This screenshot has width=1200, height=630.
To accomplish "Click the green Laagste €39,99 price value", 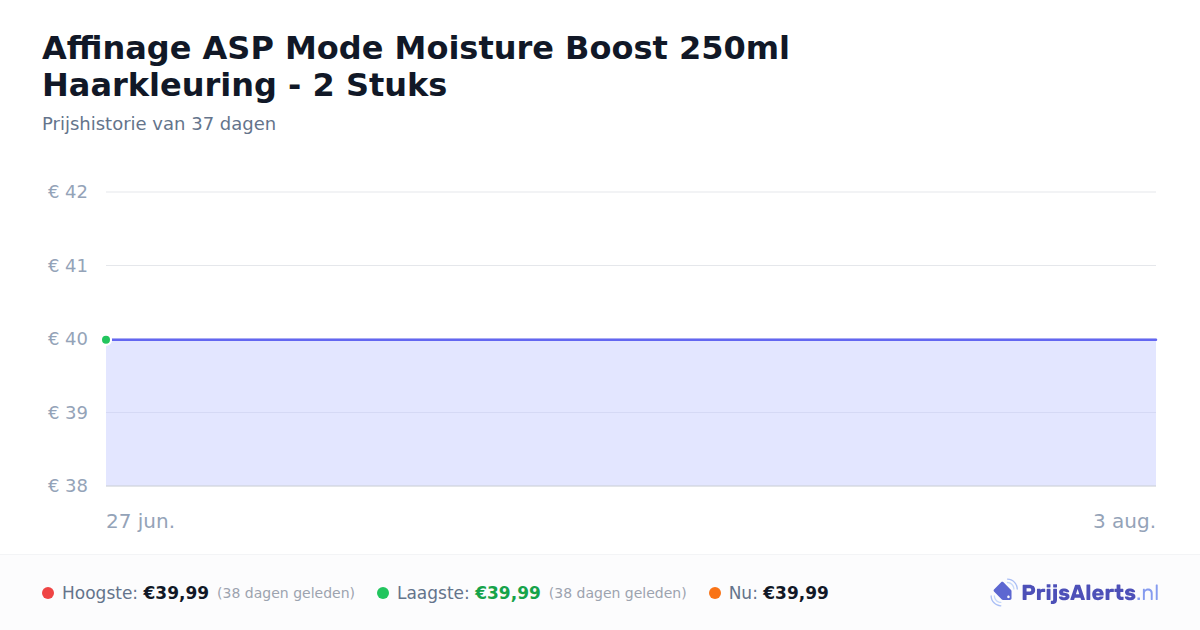I will (508, 593).
